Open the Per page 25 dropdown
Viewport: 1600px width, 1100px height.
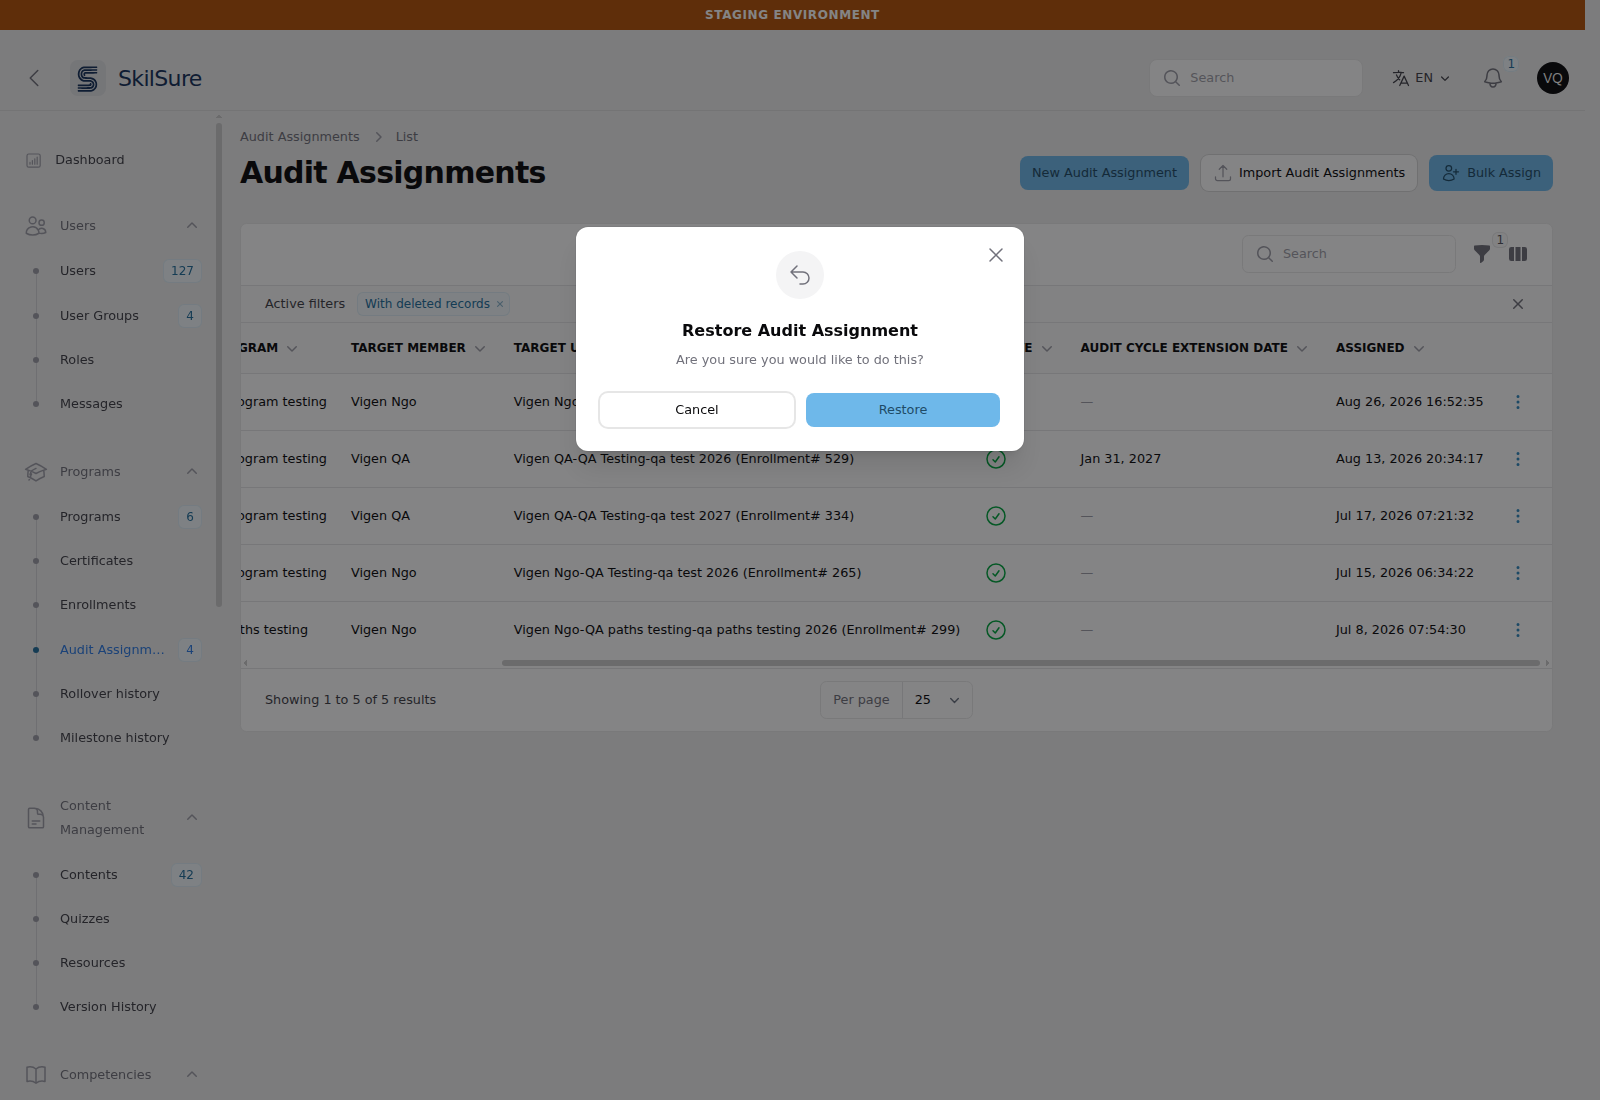937,700
